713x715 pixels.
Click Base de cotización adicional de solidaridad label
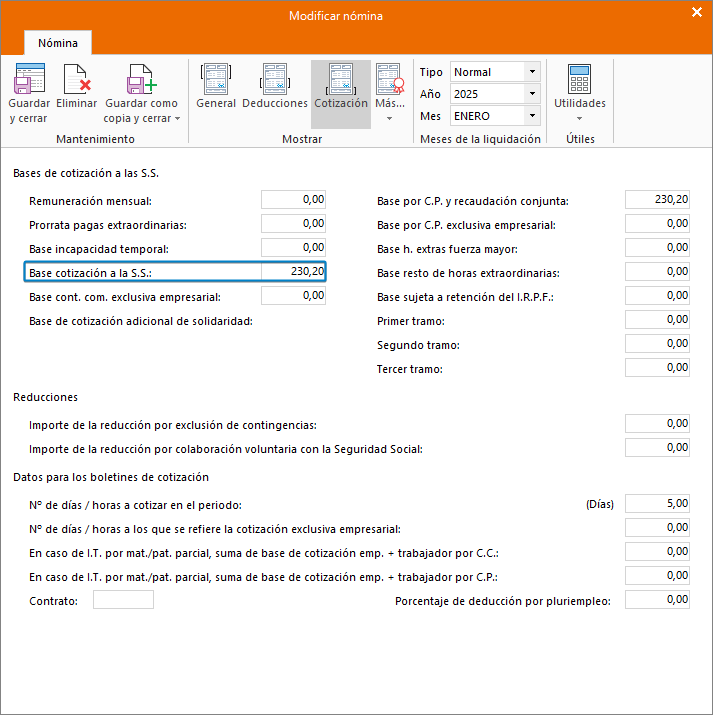tap(141, 321)
